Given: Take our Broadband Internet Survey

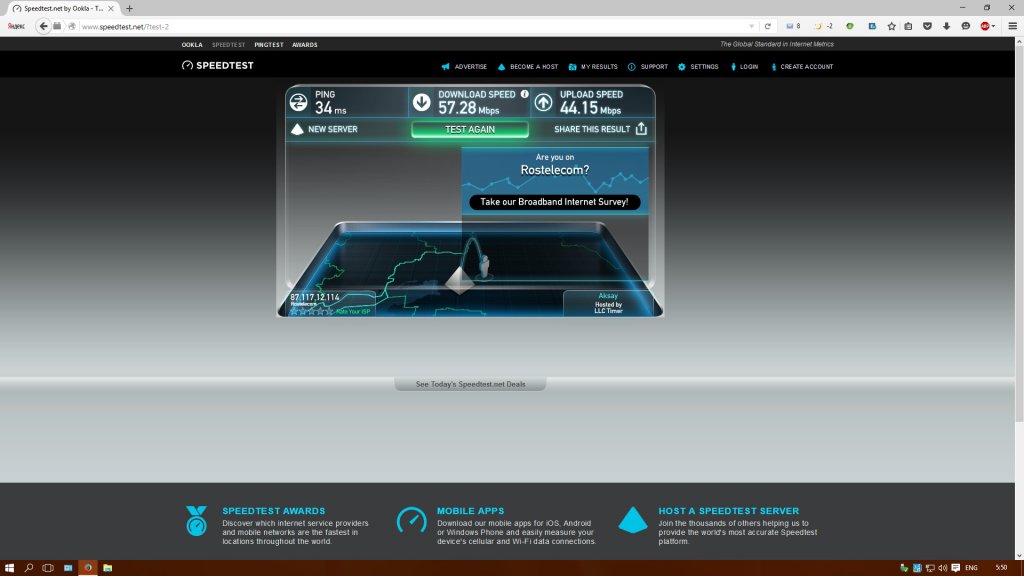Looking at the screenshot, I should point(554,202).
